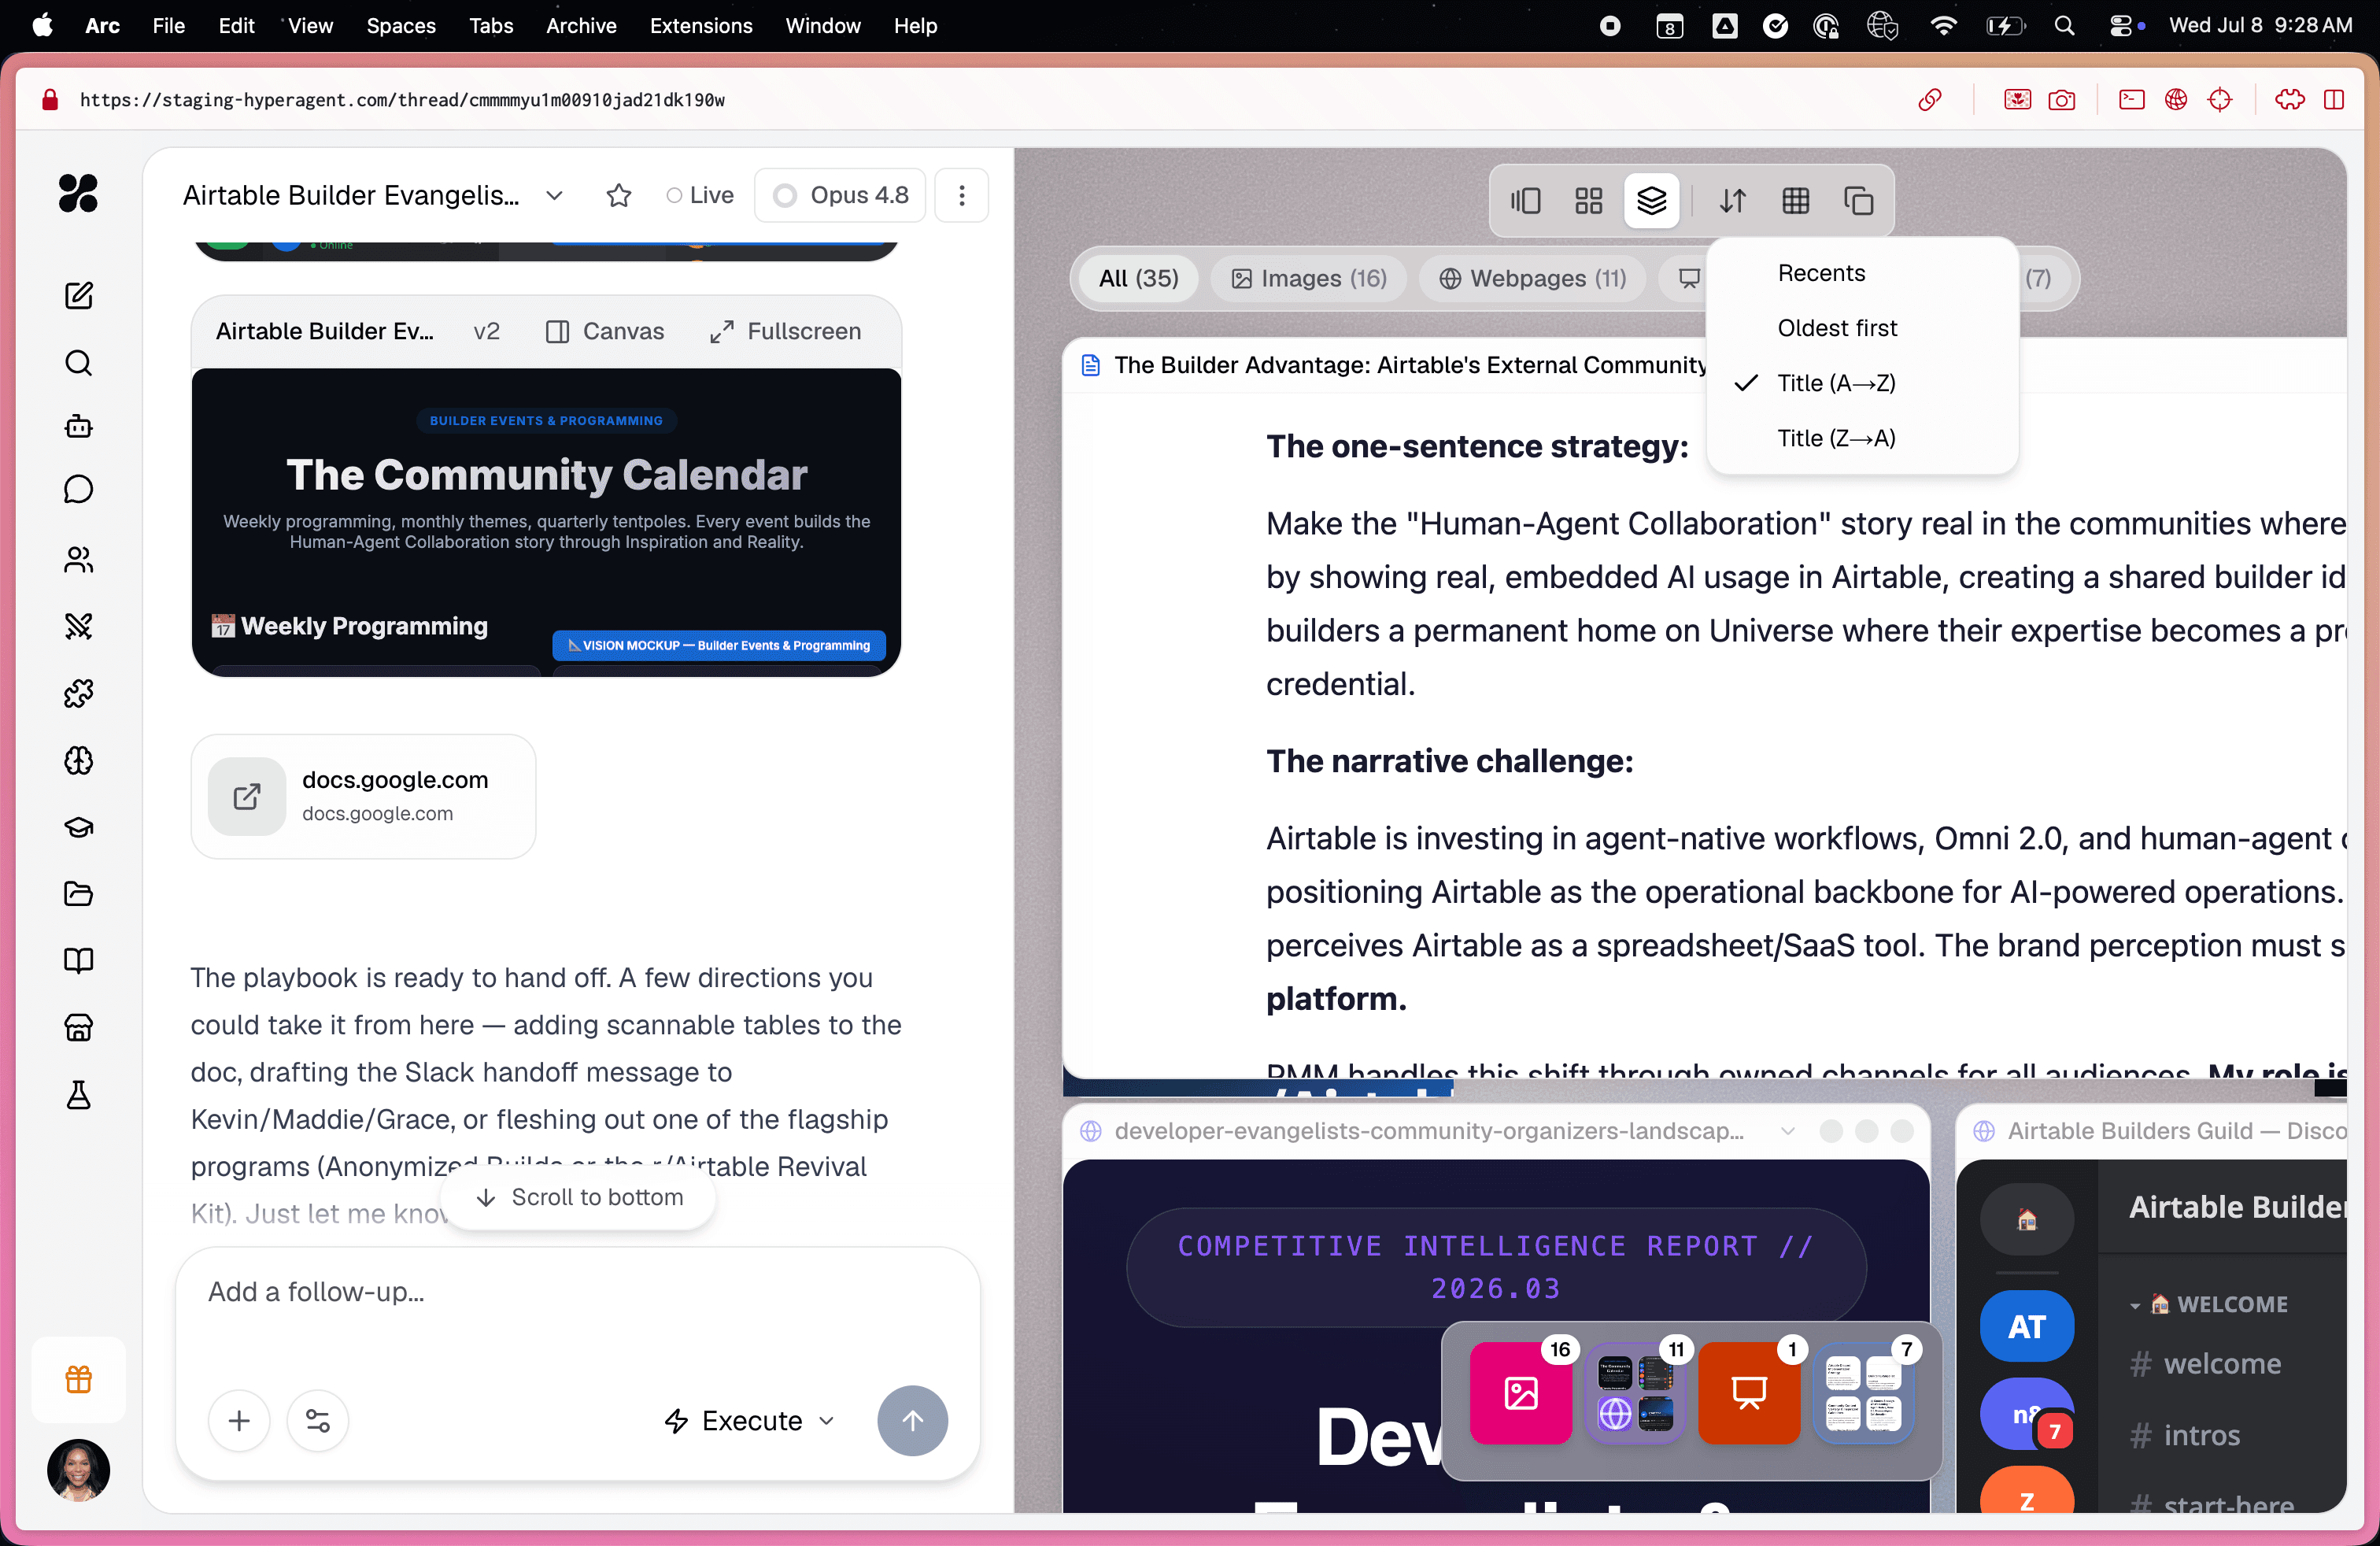Select the All (35) filter tab
The height and width of the screenshot is (1546, 2380).
(1138, 278)
